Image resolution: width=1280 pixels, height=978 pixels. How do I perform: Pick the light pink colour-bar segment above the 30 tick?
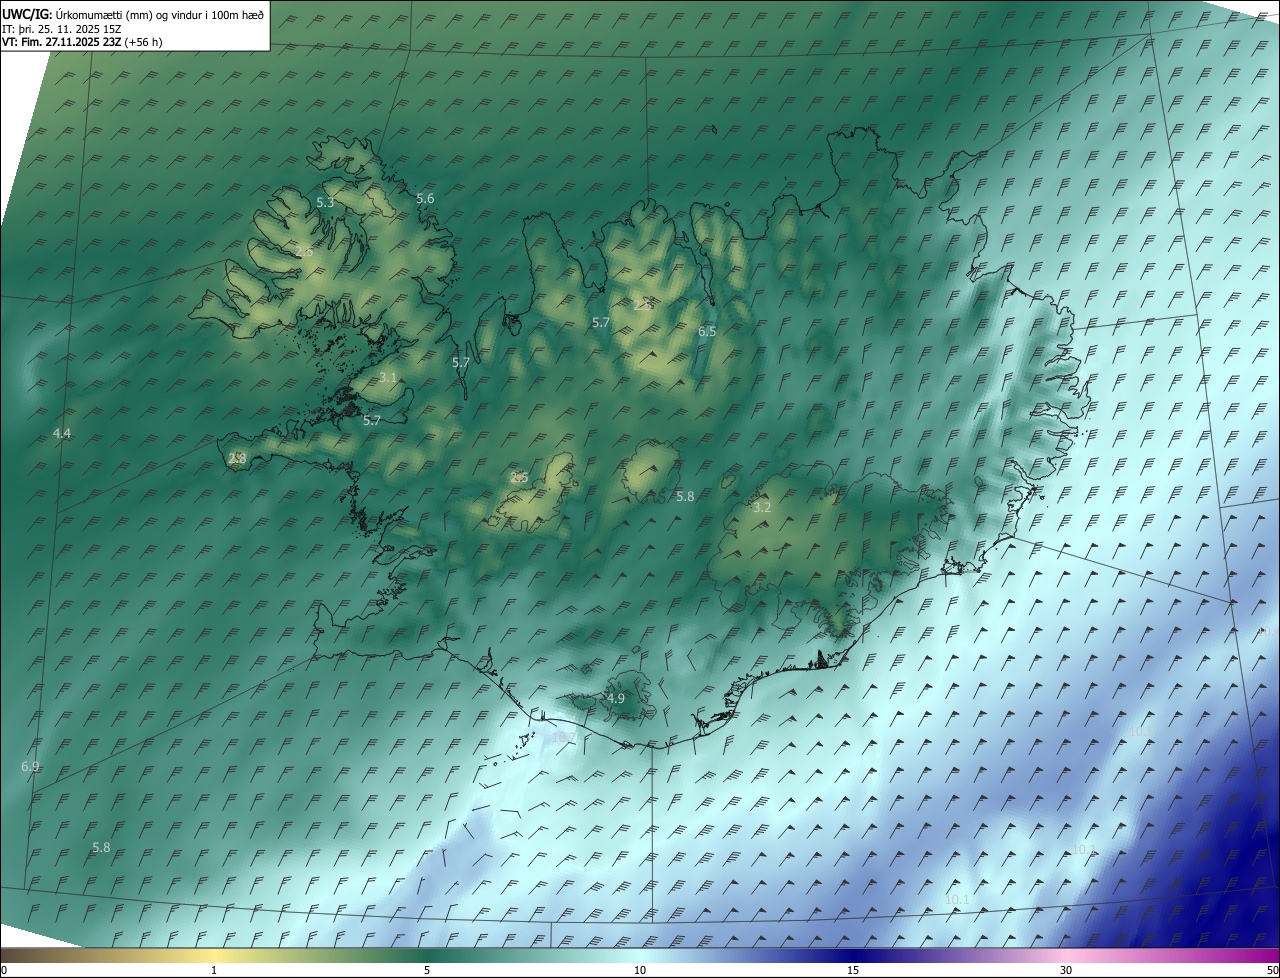[x=1066, y=956]
